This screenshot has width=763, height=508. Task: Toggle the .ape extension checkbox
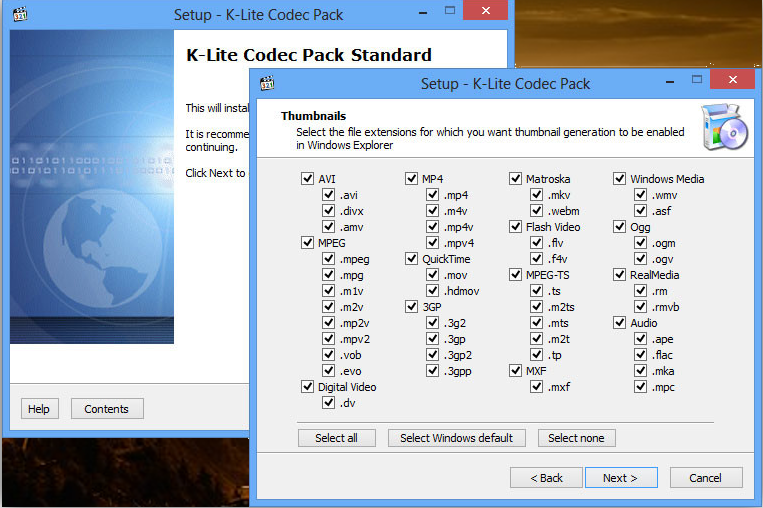point(640,339)
